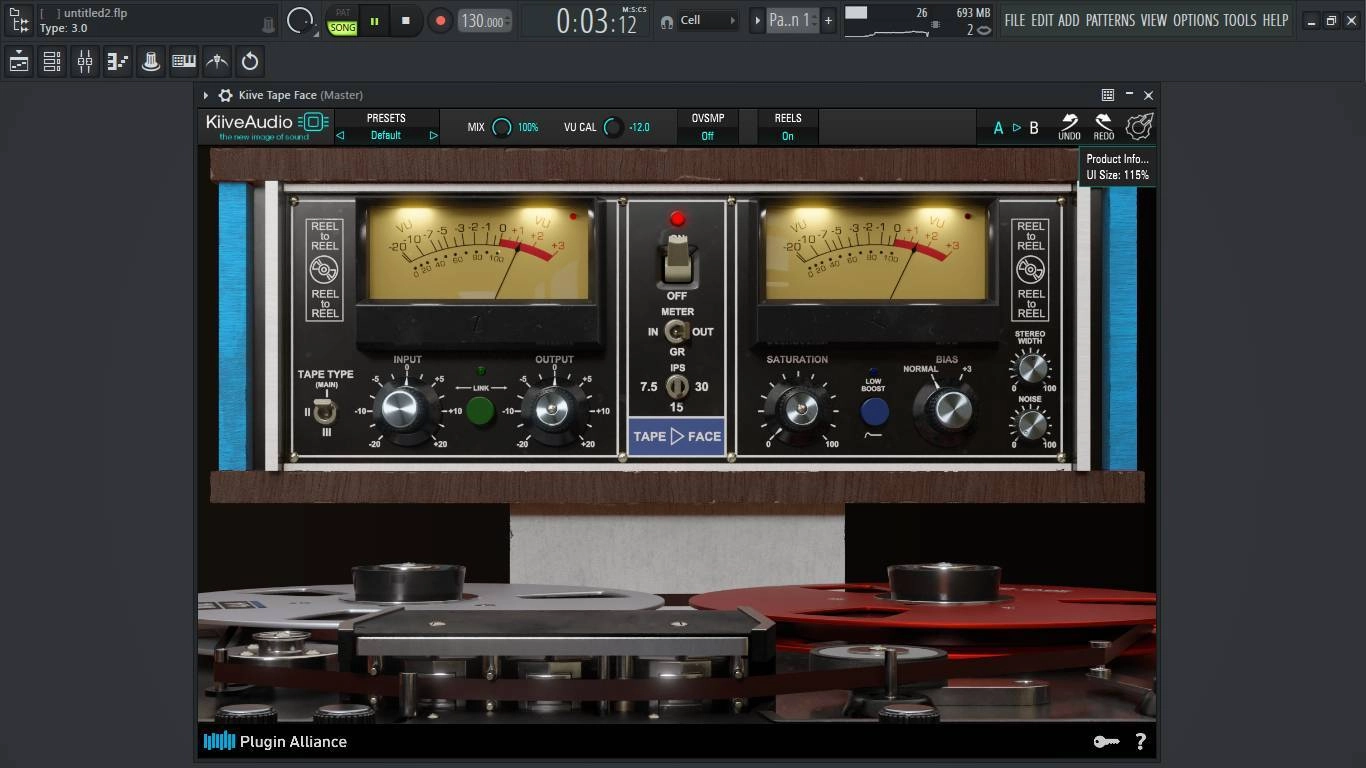This screenshot has height=768, width=1366.
Task: Click the left Reel to Reel badge icon
Action: tap(325, 270)
